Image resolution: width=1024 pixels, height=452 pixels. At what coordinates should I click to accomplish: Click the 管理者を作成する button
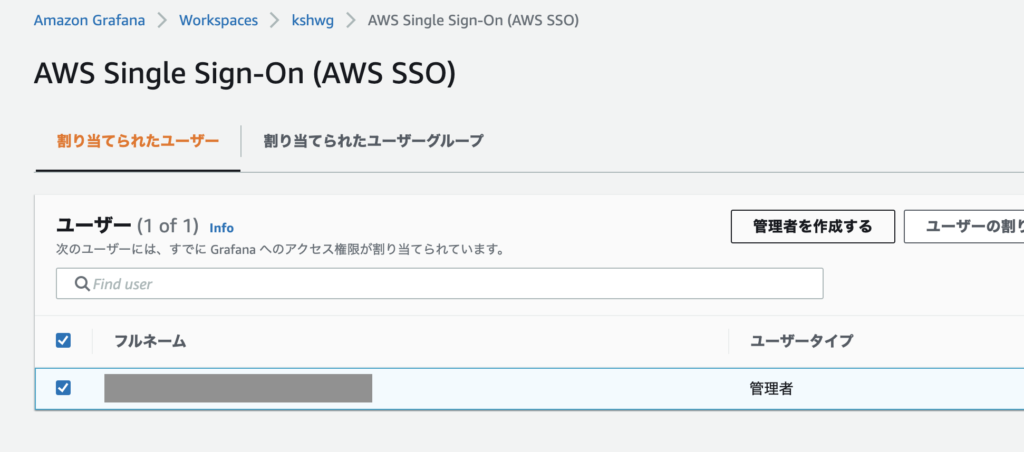click(812, 227)
